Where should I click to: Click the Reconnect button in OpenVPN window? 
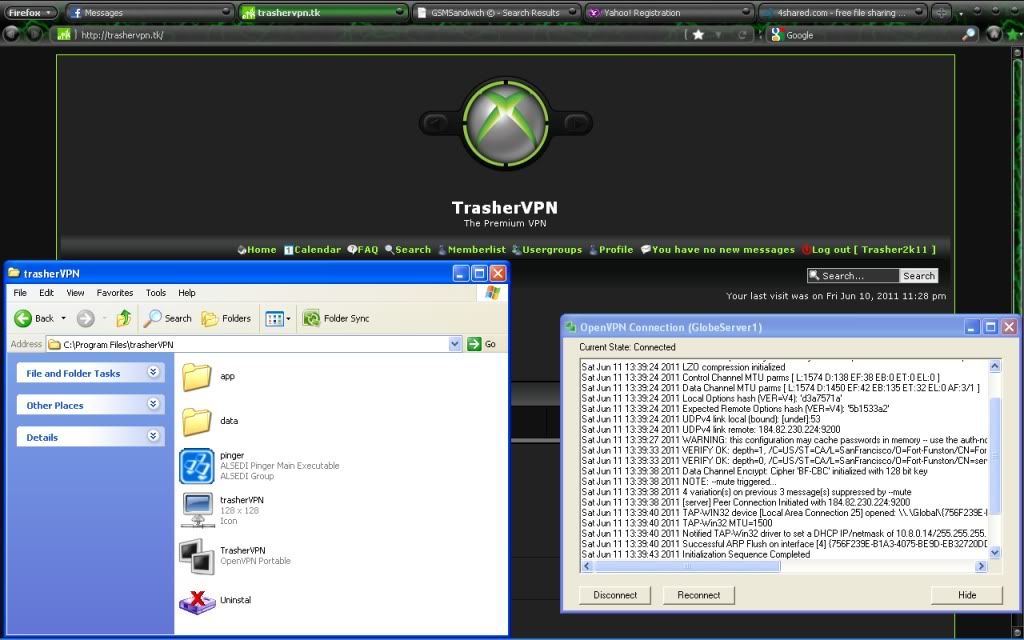698,595
